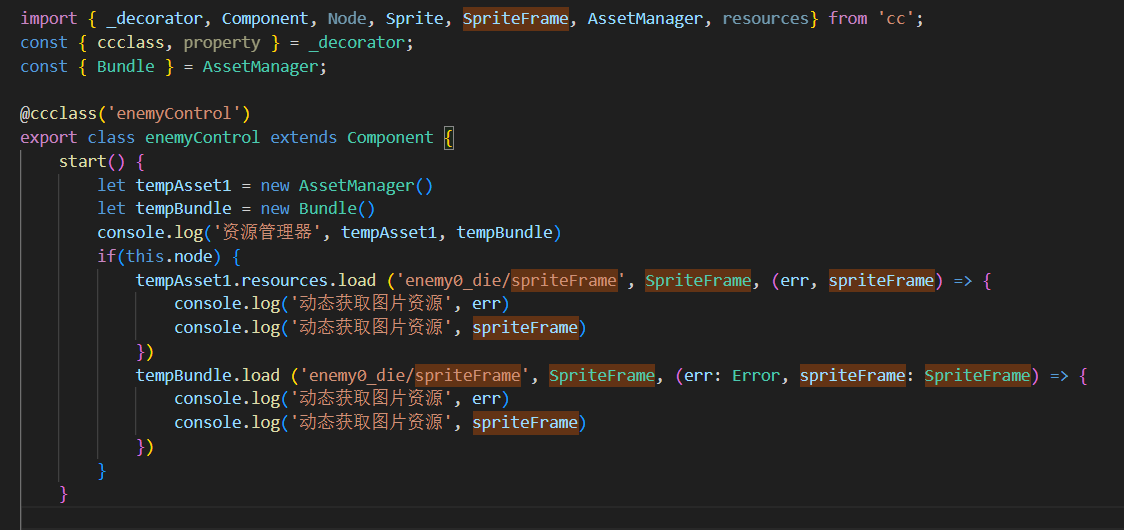Click the Error type annotation
This screenshot has width=1124, height=530.
(756, 375)
